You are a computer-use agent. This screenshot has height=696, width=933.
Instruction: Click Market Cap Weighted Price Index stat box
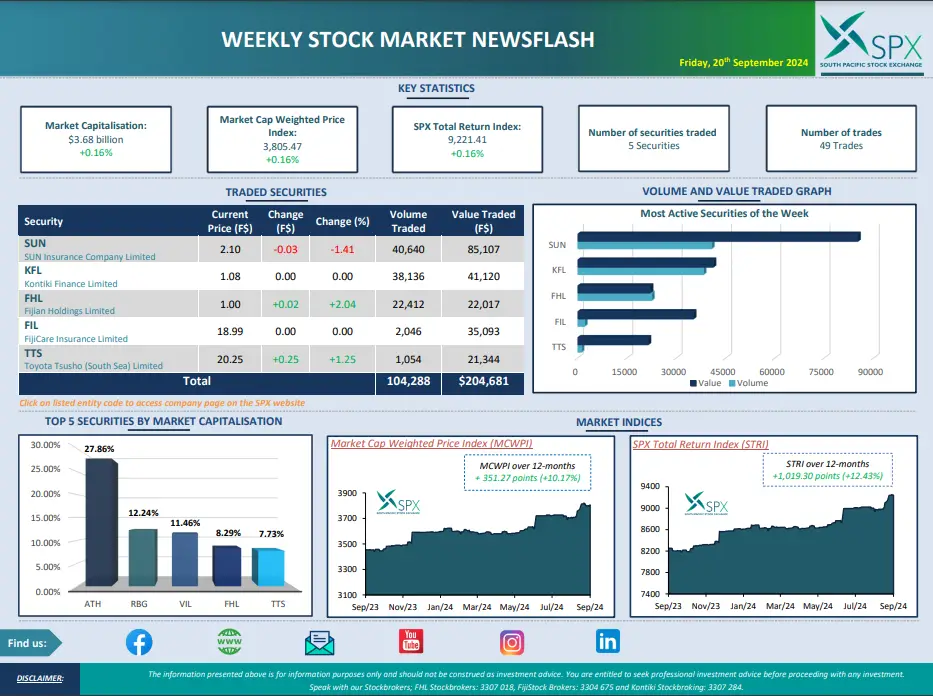coord(282,140)
